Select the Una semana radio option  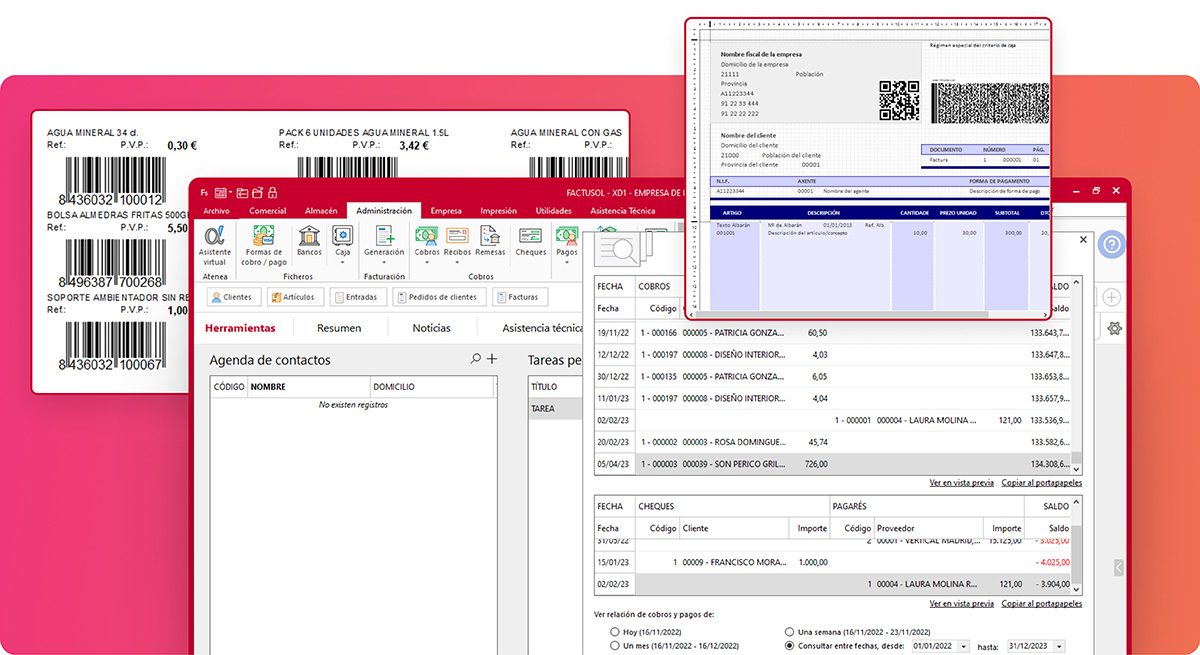click(x=790, y=632)
